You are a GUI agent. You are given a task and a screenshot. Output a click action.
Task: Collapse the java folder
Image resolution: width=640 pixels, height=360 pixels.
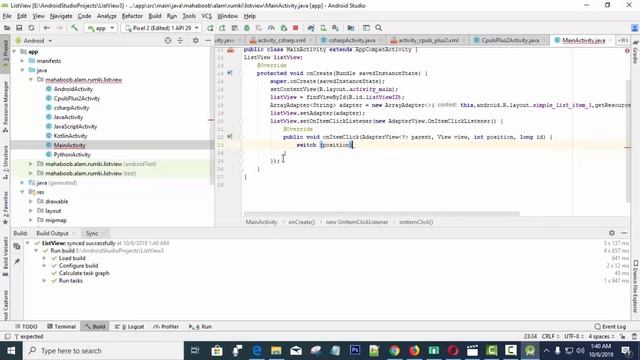coord(22,70)
